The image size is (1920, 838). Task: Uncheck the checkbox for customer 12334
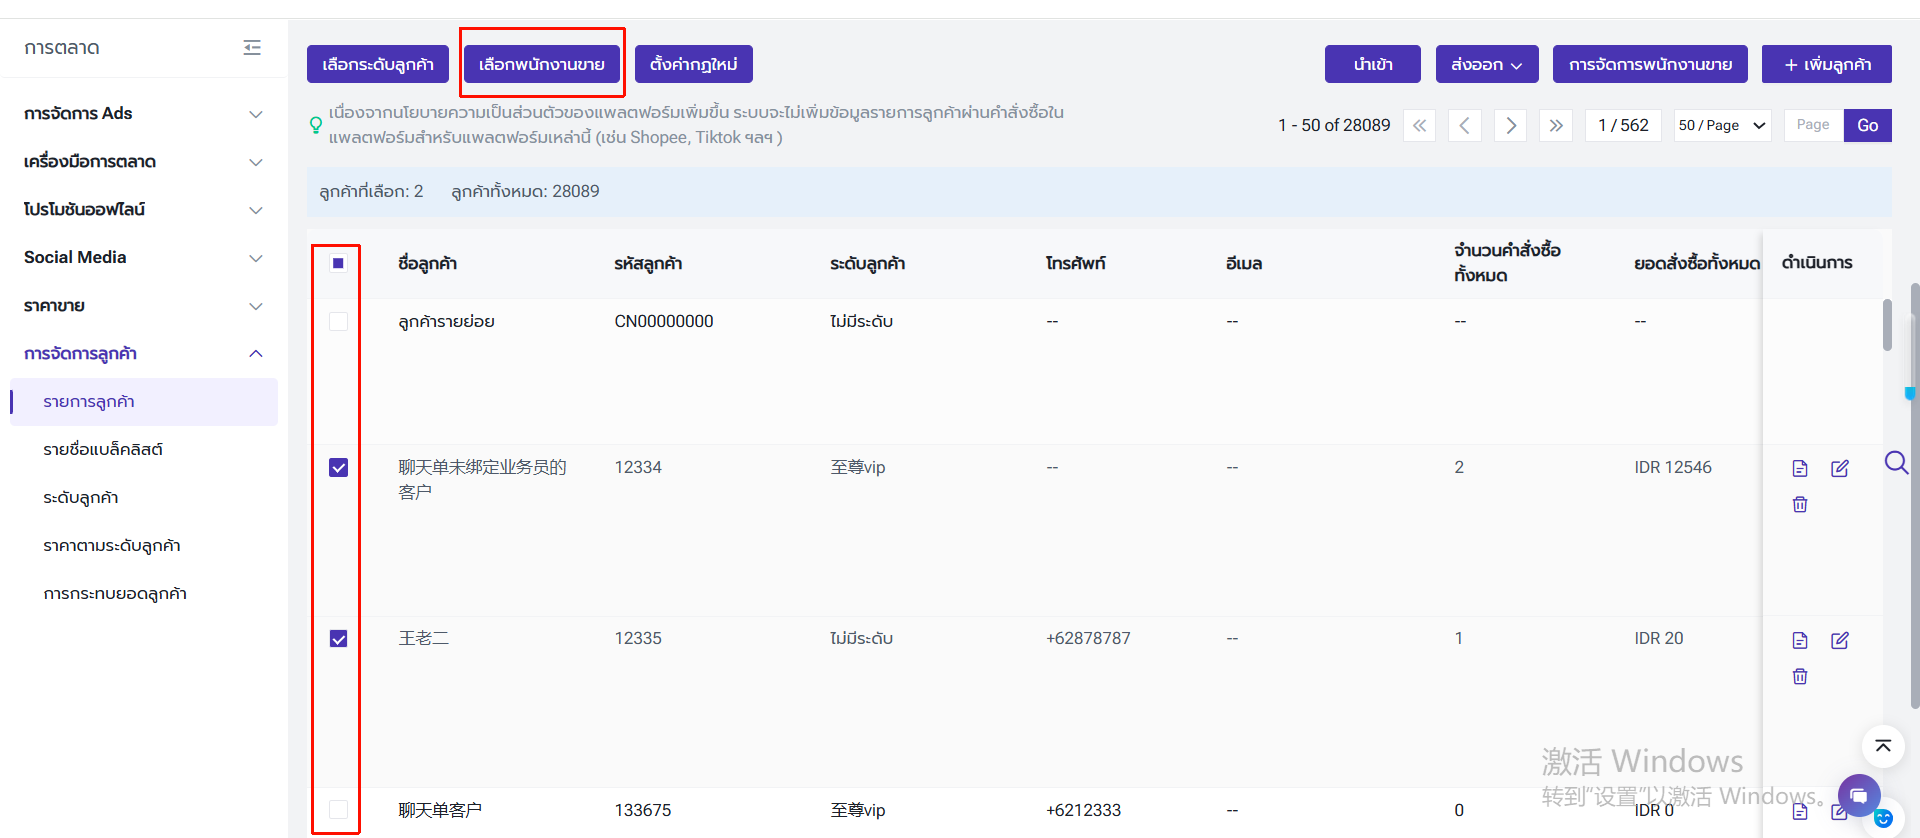338,468
